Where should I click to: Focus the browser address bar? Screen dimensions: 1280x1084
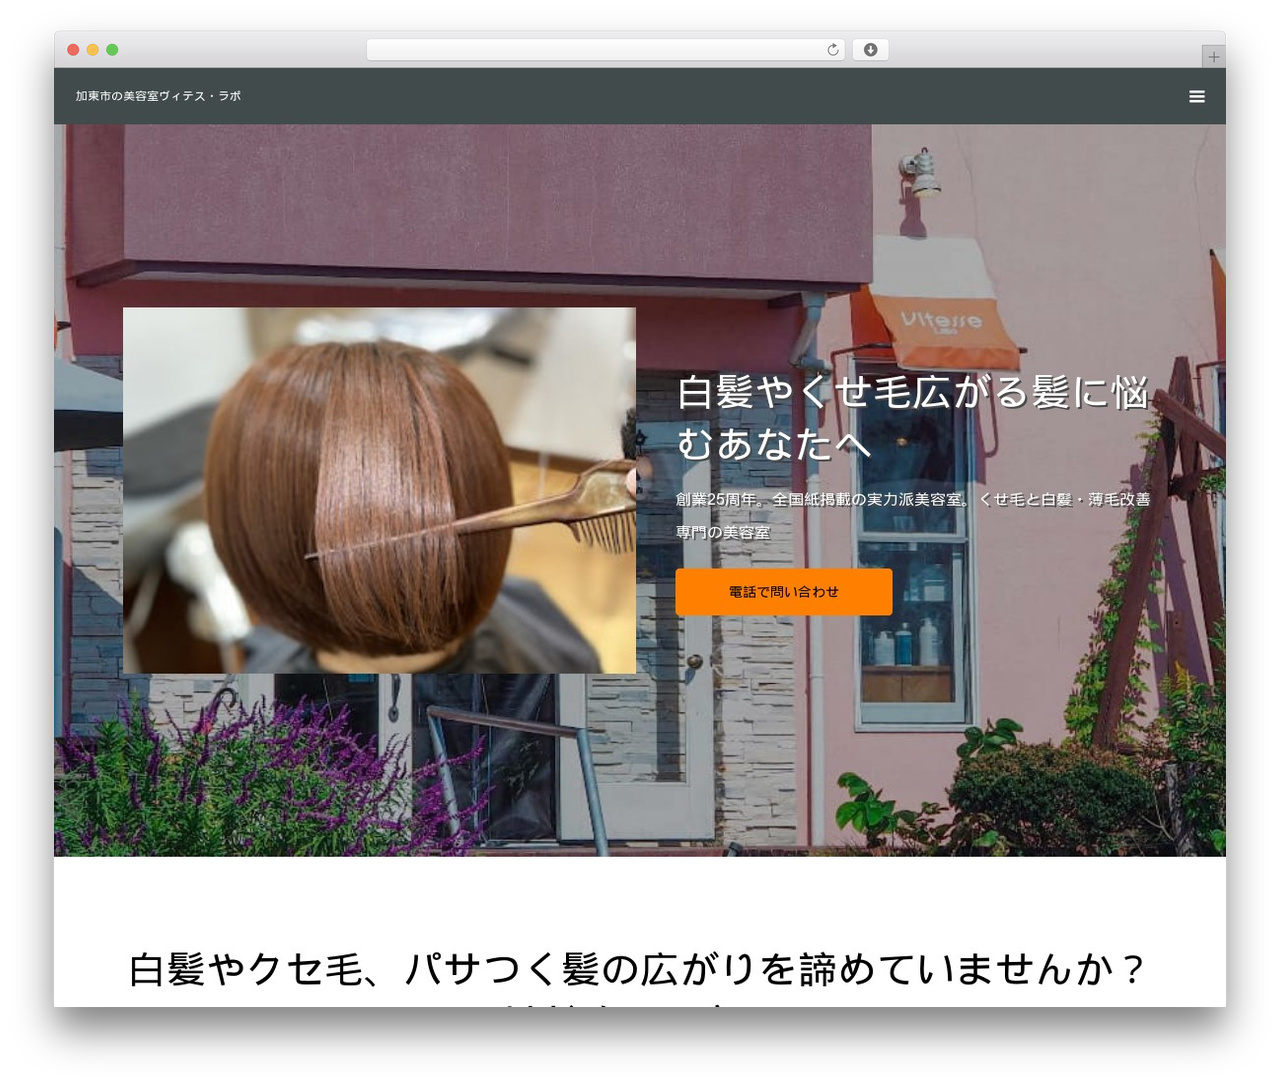(605, 50)
